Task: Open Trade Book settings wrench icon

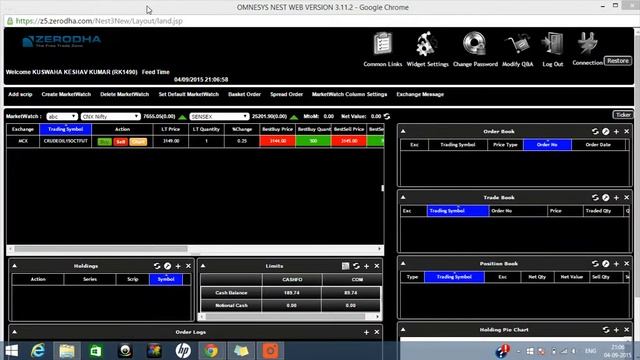Action: (x=606, y=198)
